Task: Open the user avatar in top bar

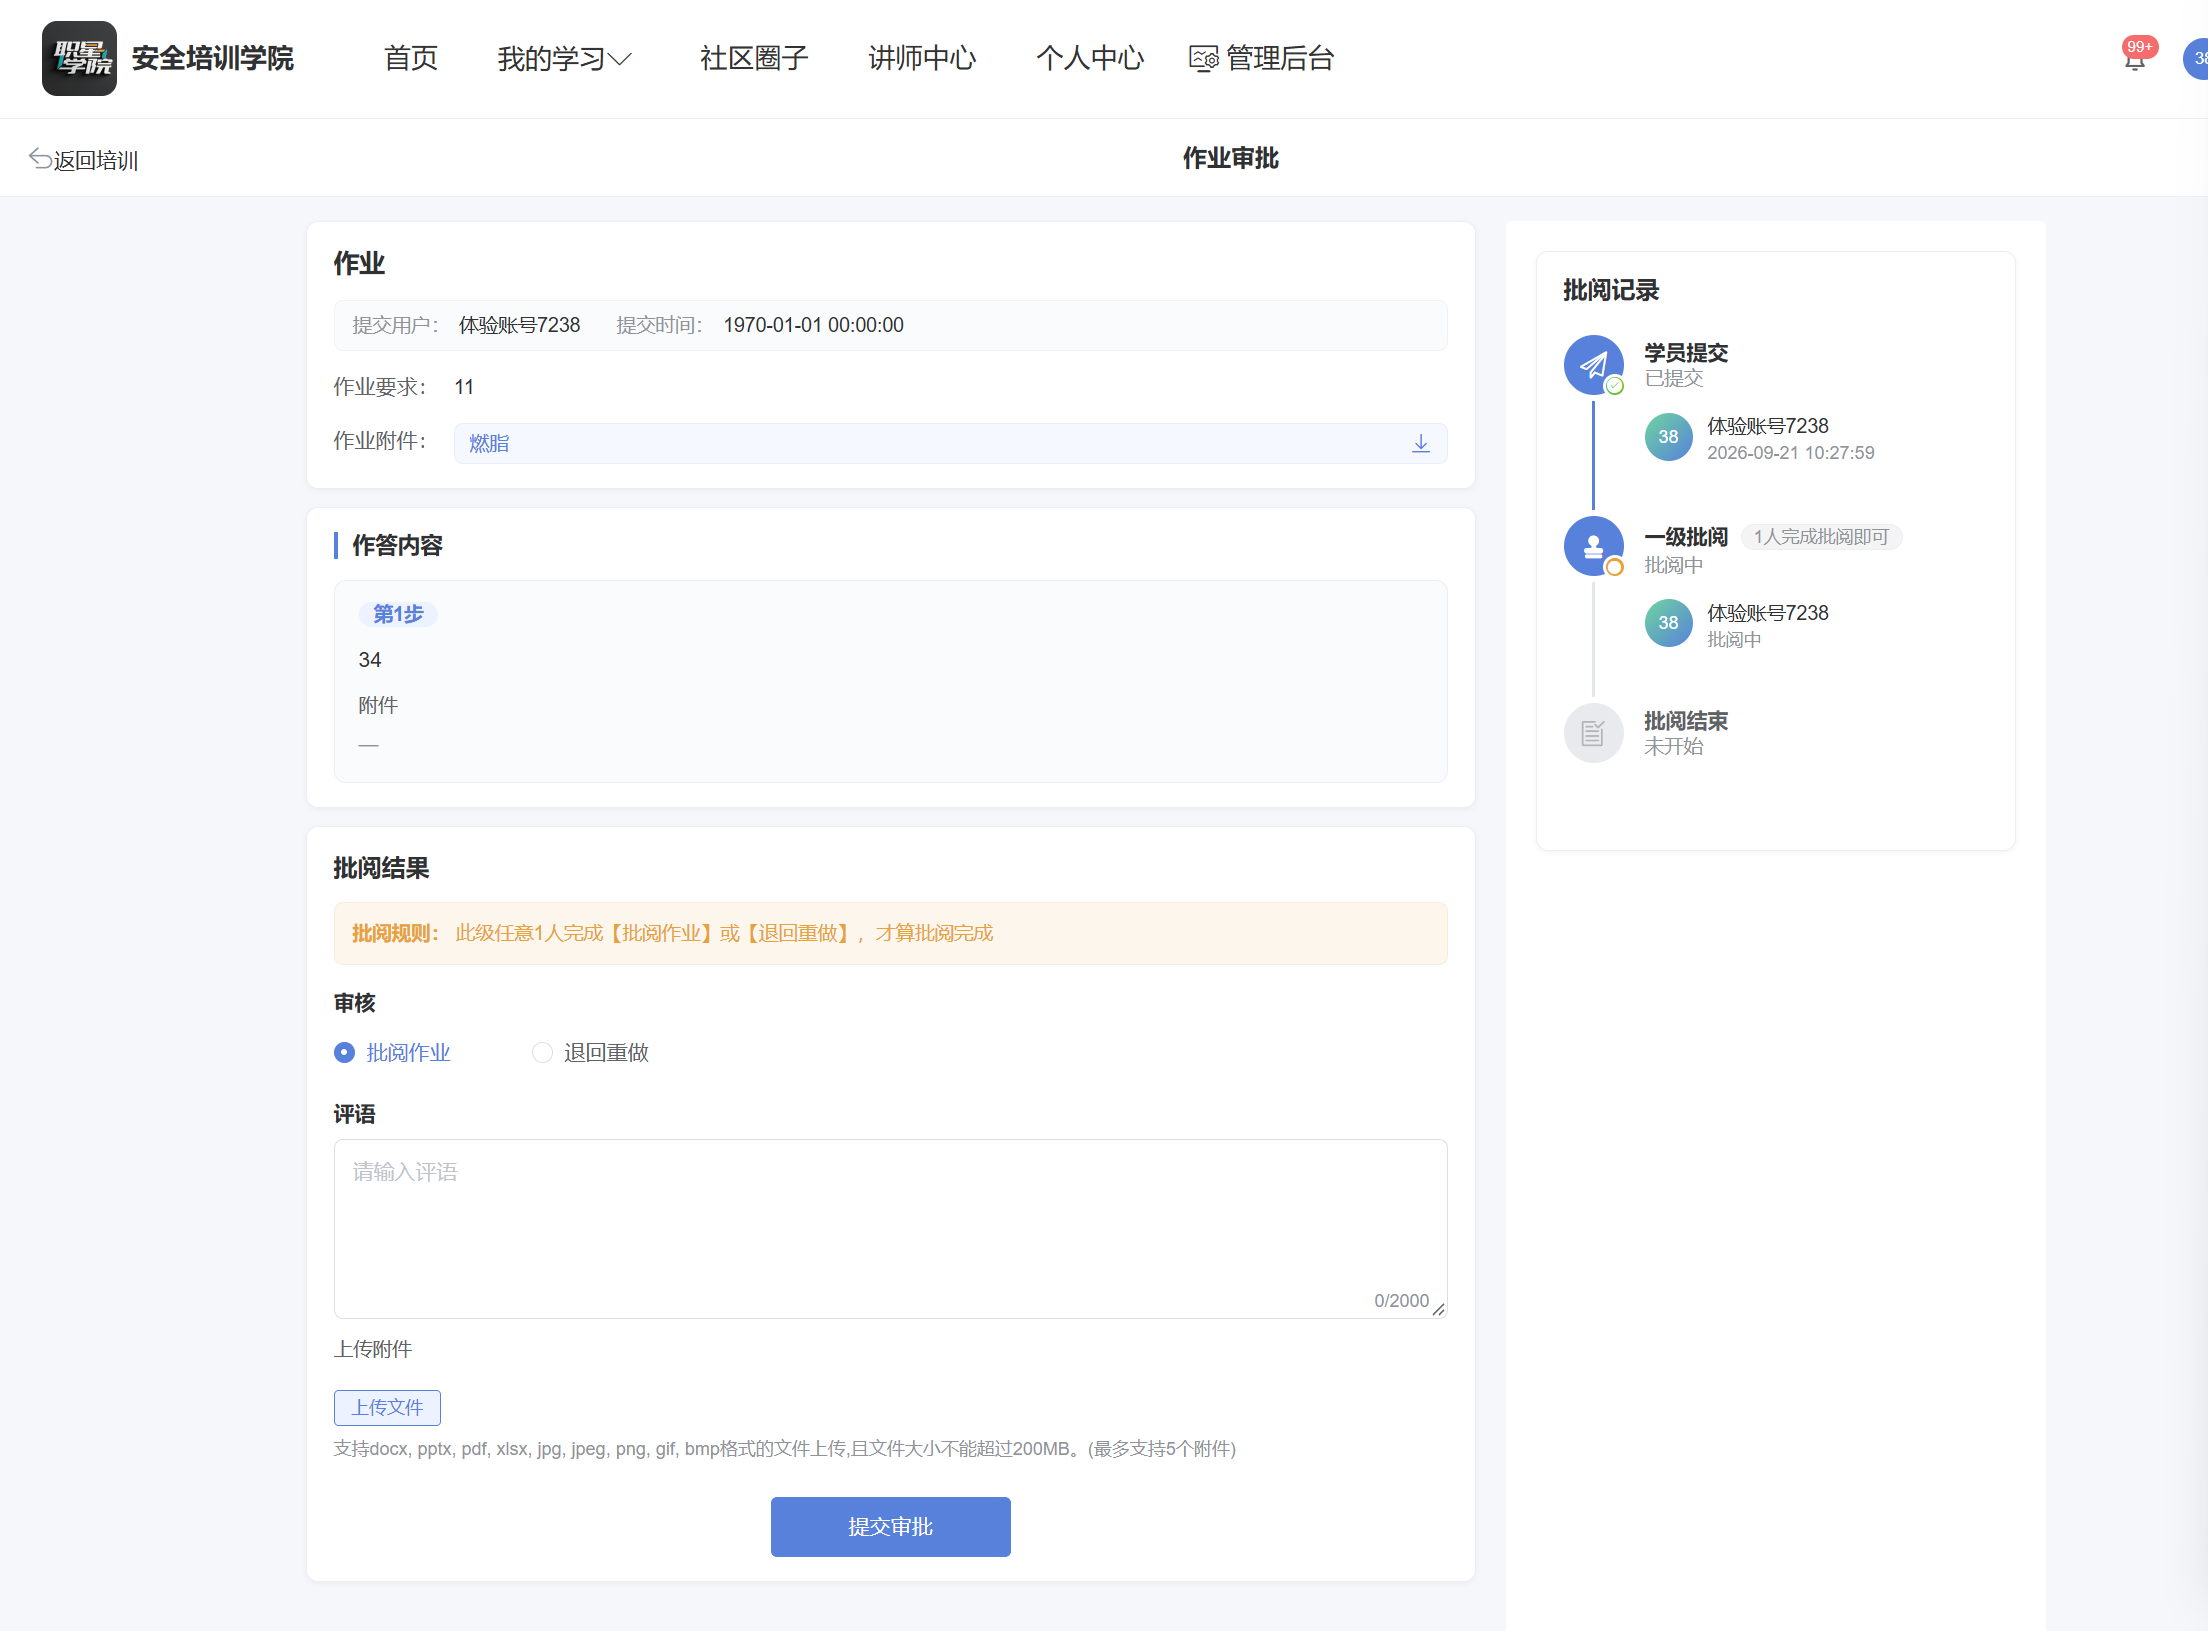Action: click(2196, 59)
